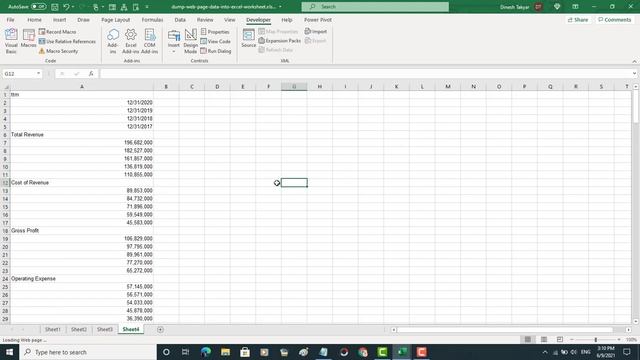Click Expansion Packs
The image size is (640, 360).
(280, 40)
